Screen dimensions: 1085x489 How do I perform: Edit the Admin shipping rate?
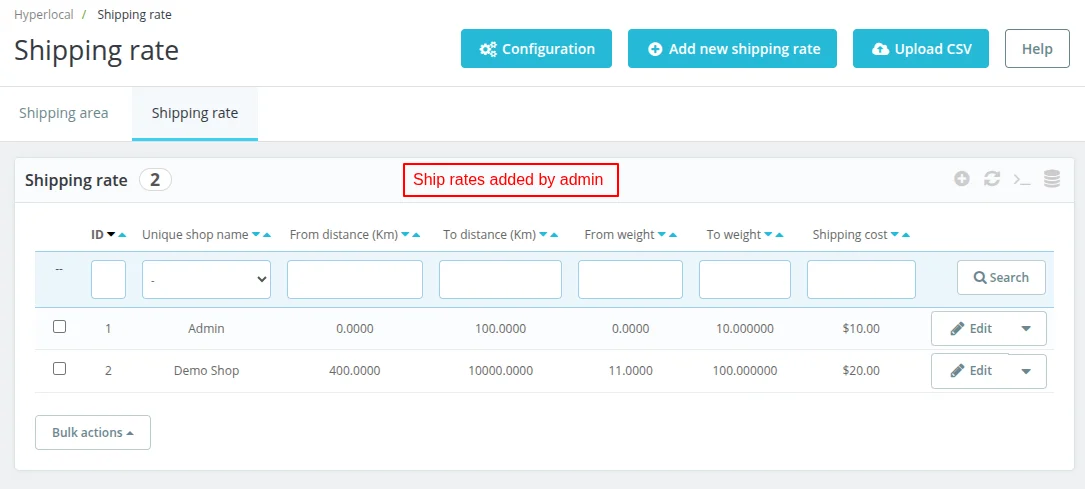pos(972,329)
